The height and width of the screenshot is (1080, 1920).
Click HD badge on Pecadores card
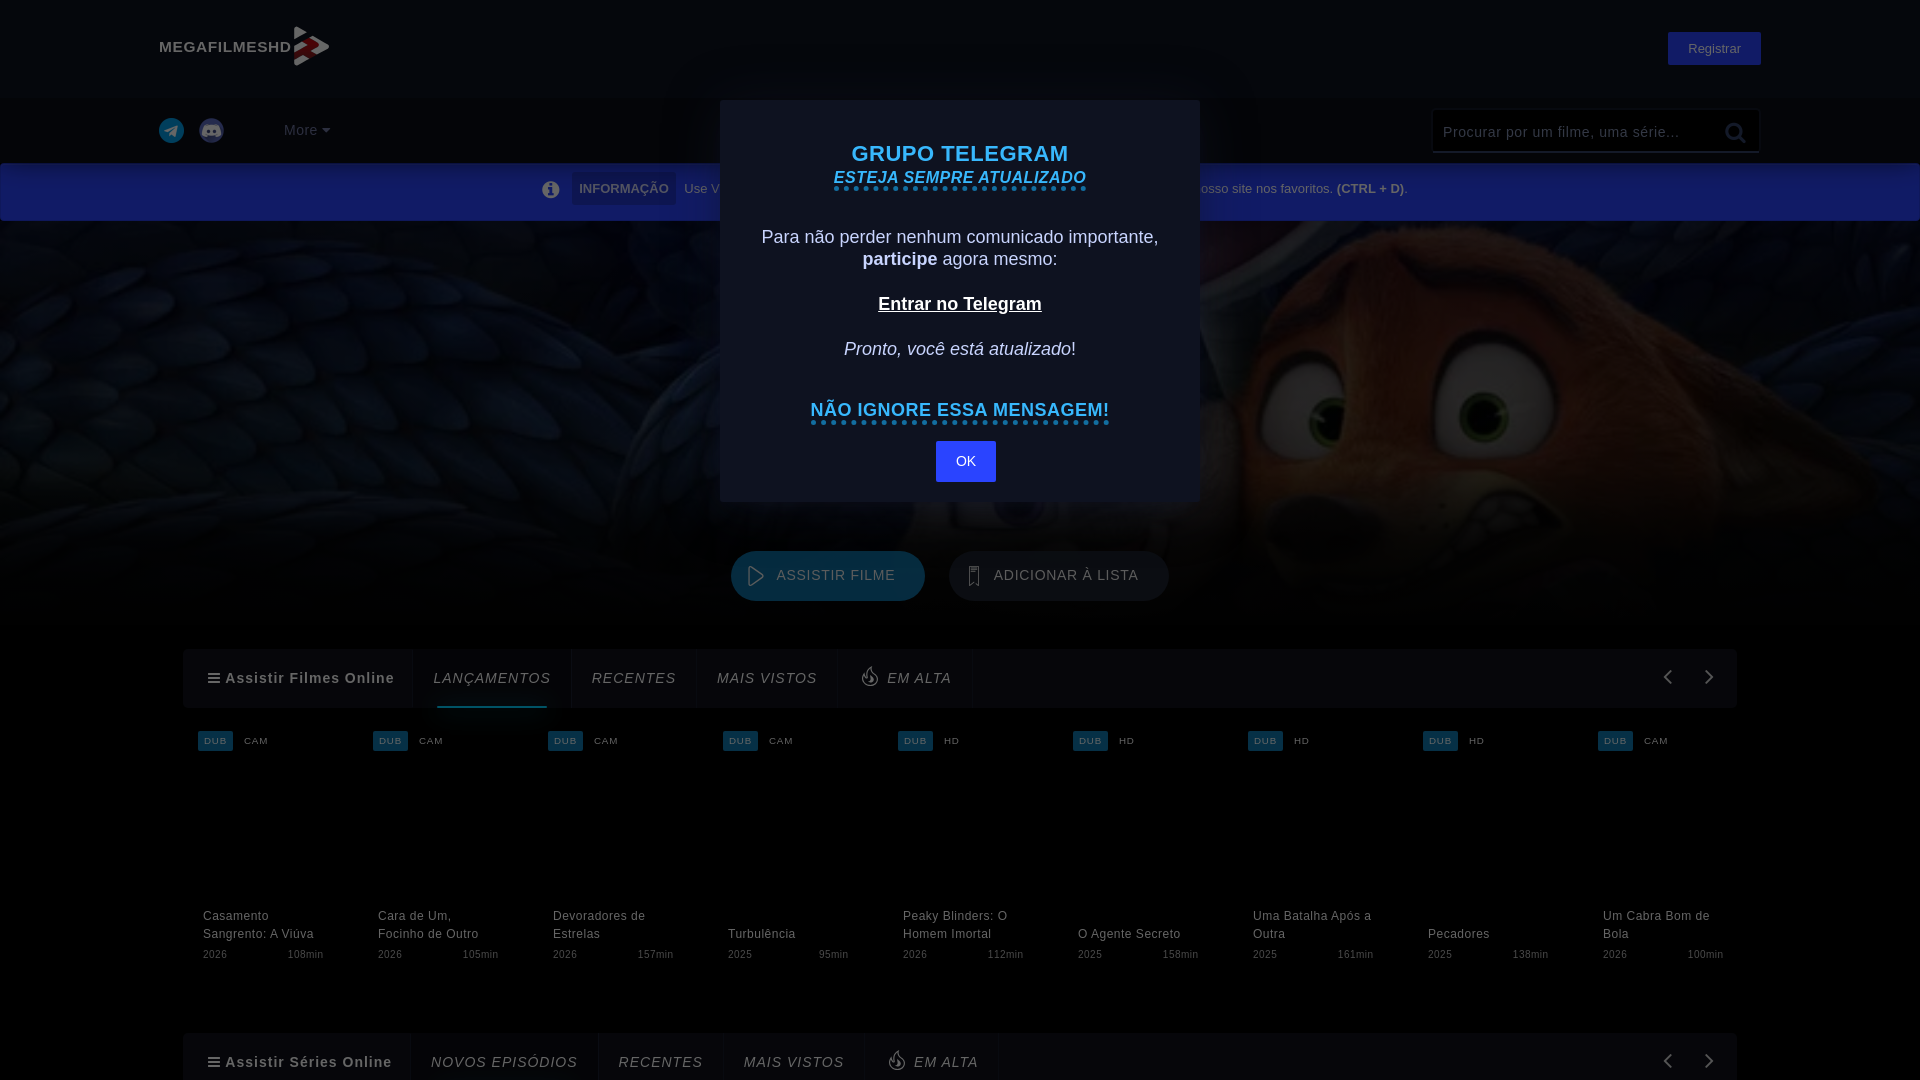coord(1477,741)
